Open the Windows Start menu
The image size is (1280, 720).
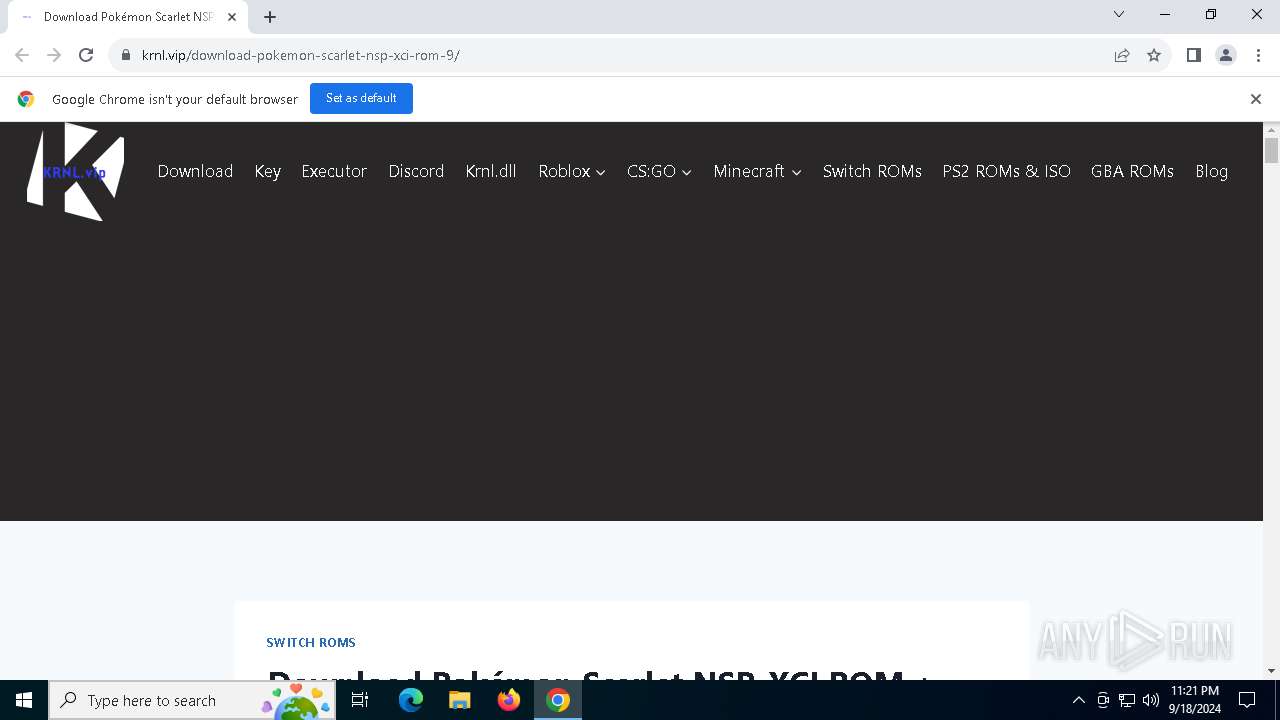pyautogui.click(x=24, y=700)
